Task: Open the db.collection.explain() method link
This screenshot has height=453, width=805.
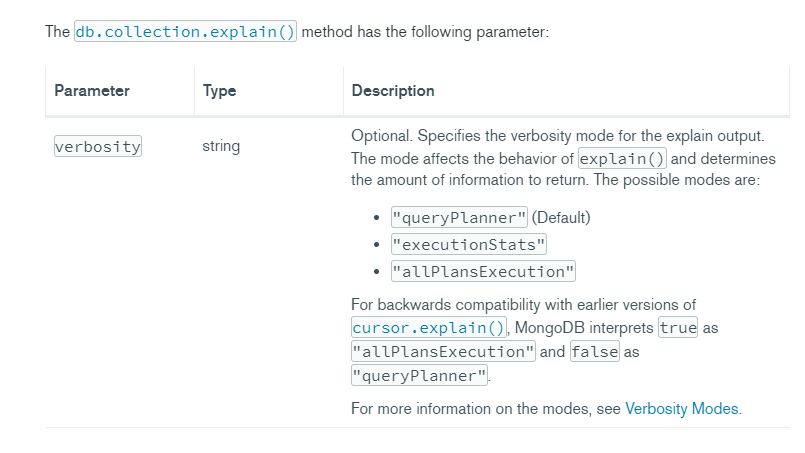Action: (185, 31)
